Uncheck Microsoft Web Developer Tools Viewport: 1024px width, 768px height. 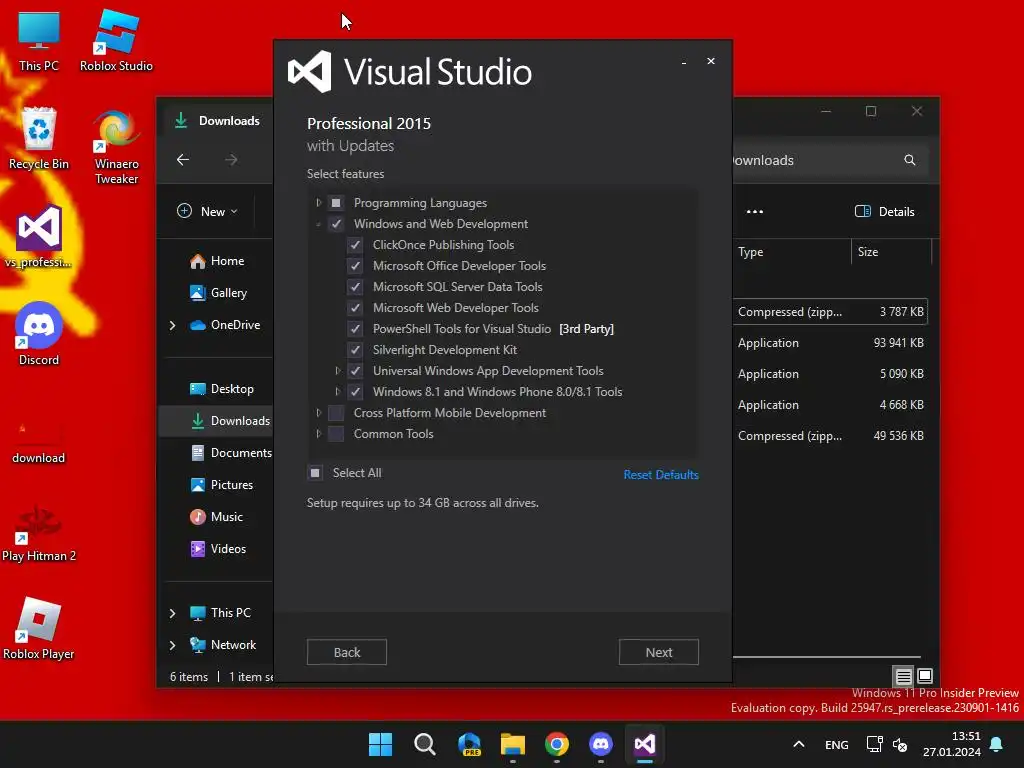tap(355, 308)
